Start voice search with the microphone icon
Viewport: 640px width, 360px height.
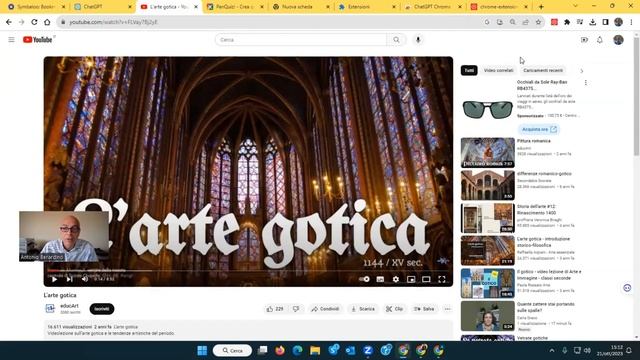point(418,40)
